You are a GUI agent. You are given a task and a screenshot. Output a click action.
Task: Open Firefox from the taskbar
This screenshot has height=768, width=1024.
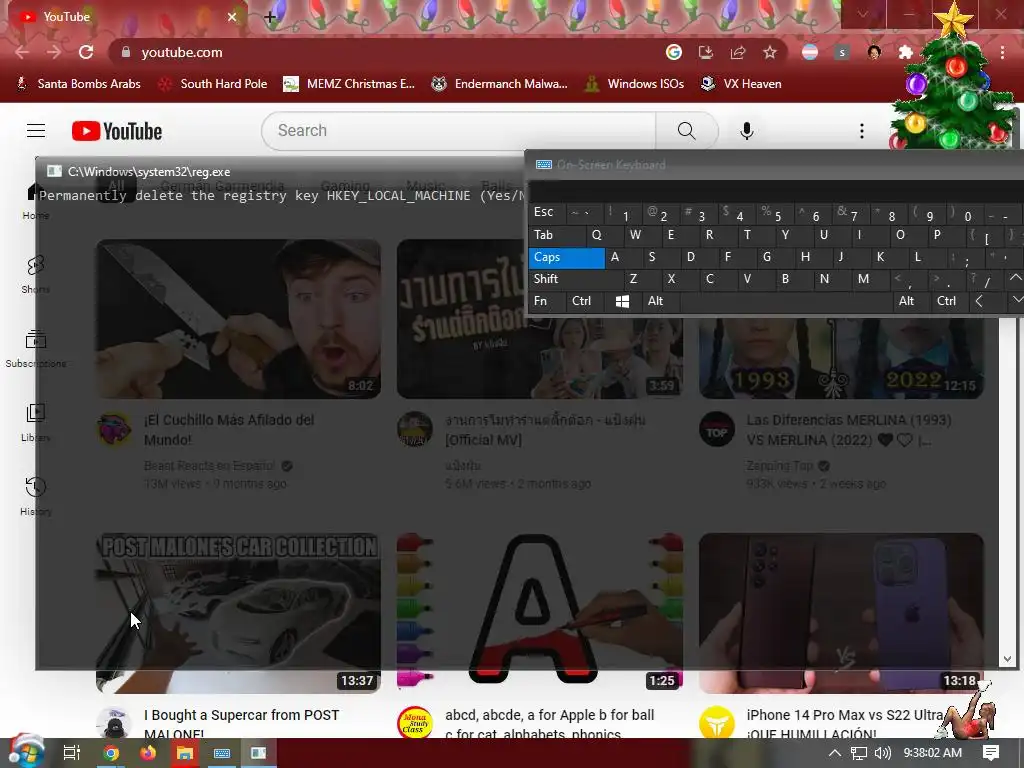click(x=148, y=753)
